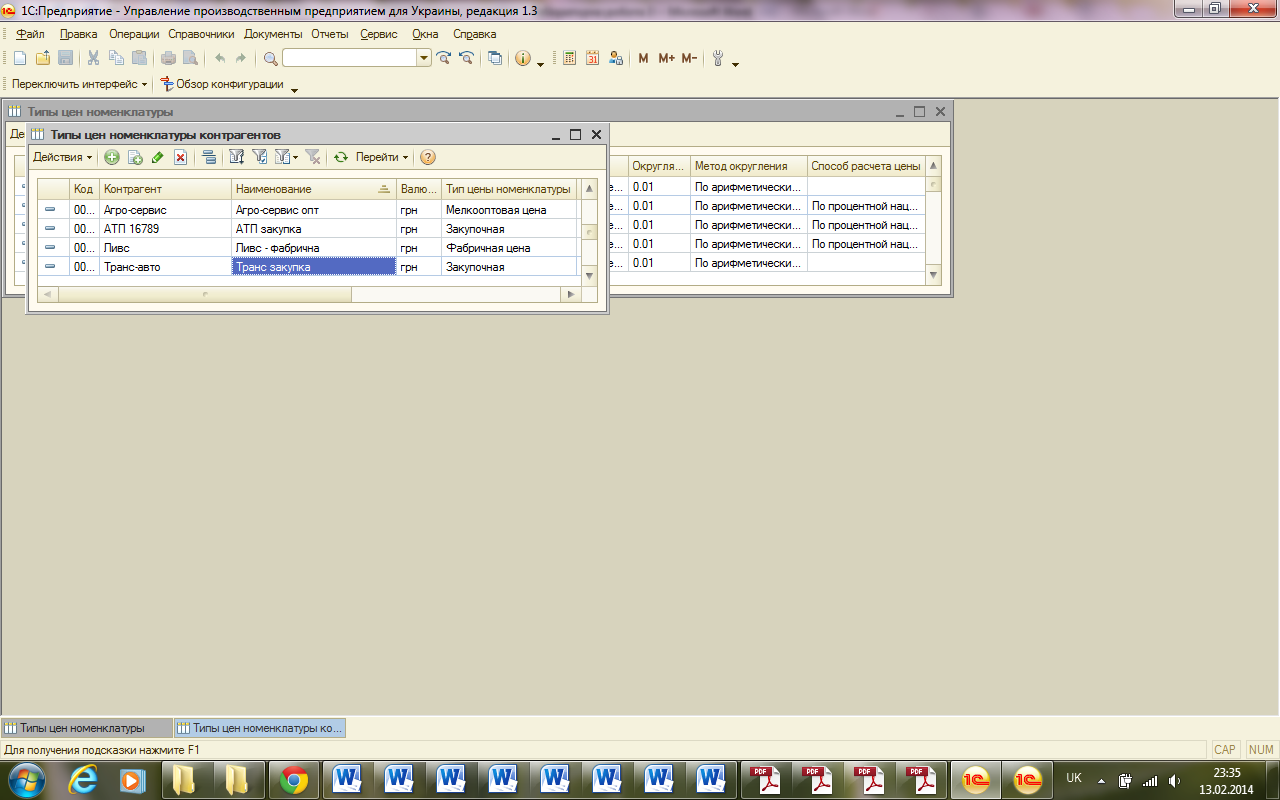Click the Метод округления column header in the back window
1280x800 pixels.
pos(749,166)
